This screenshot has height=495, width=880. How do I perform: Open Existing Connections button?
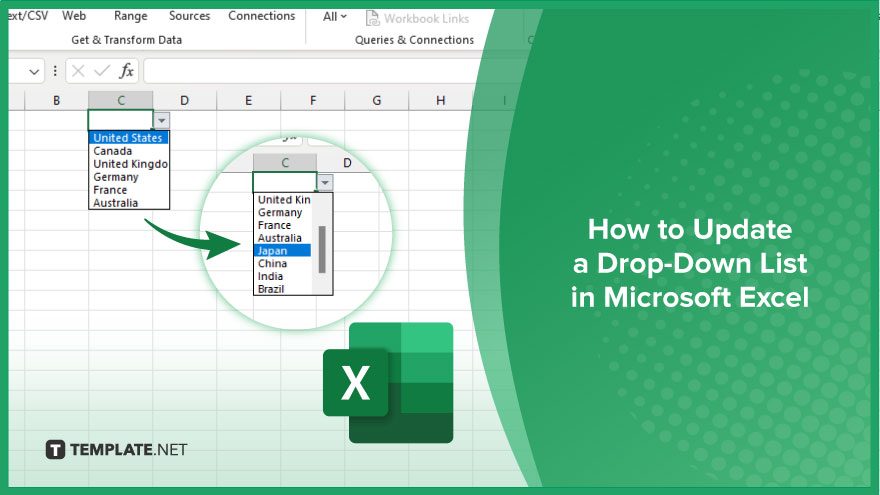click(261, 16)
